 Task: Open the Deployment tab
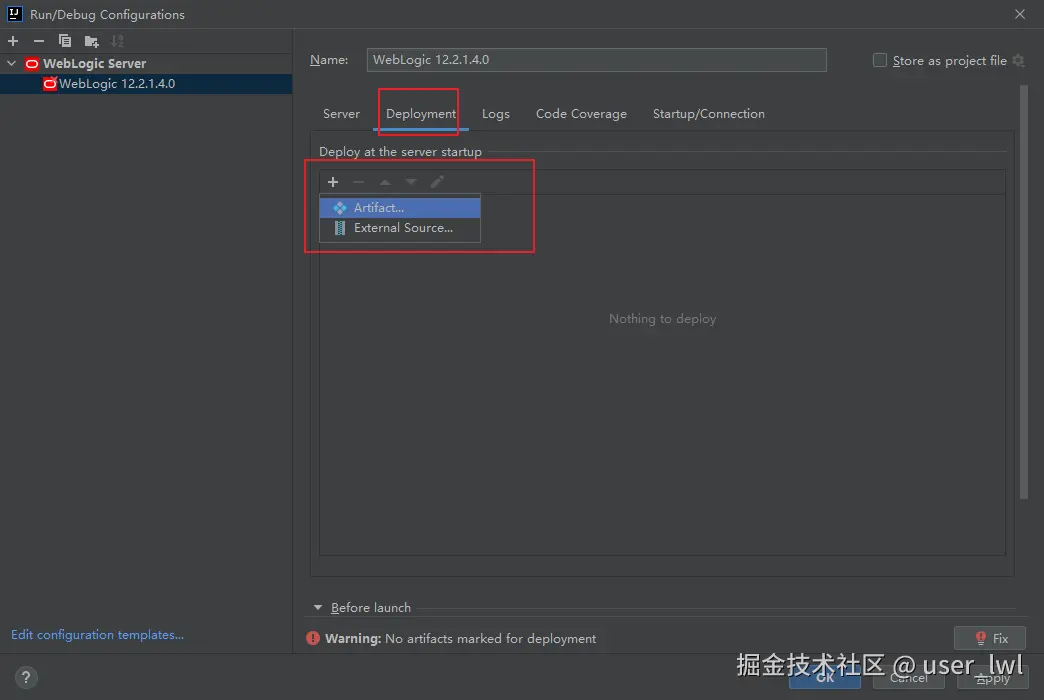pos(421,114)
